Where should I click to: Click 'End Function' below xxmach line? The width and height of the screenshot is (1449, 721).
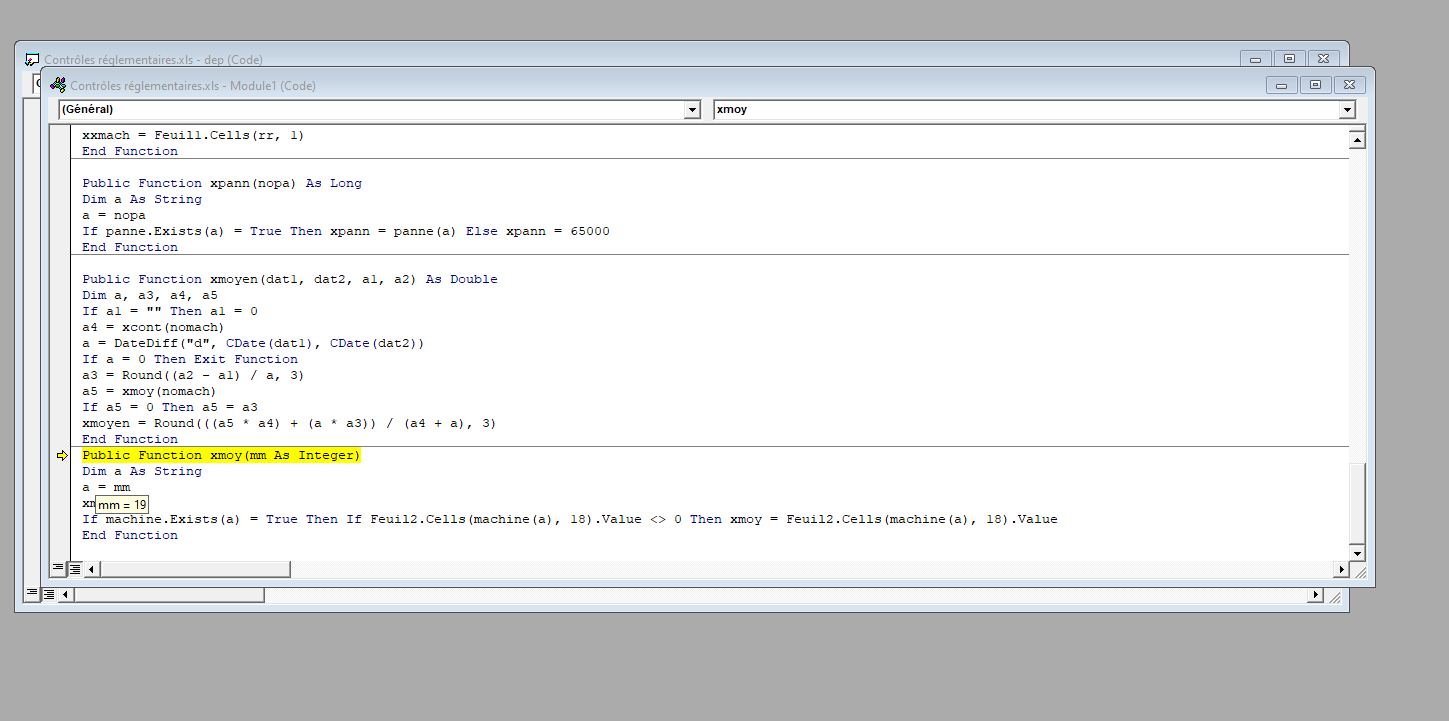pos(130,151)
